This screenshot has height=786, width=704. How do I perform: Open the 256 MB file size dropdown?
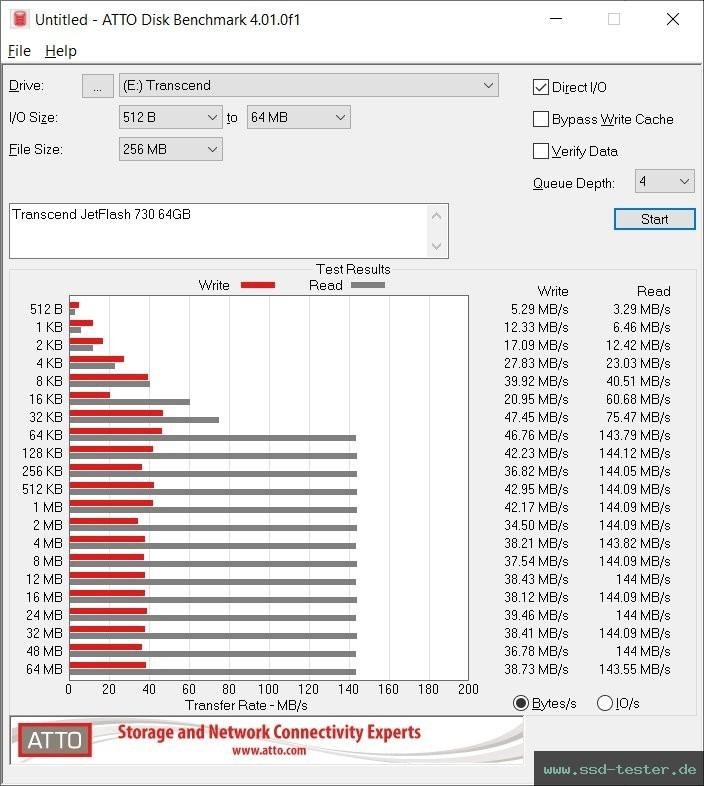pyautogui.click(x=170, y=149)
